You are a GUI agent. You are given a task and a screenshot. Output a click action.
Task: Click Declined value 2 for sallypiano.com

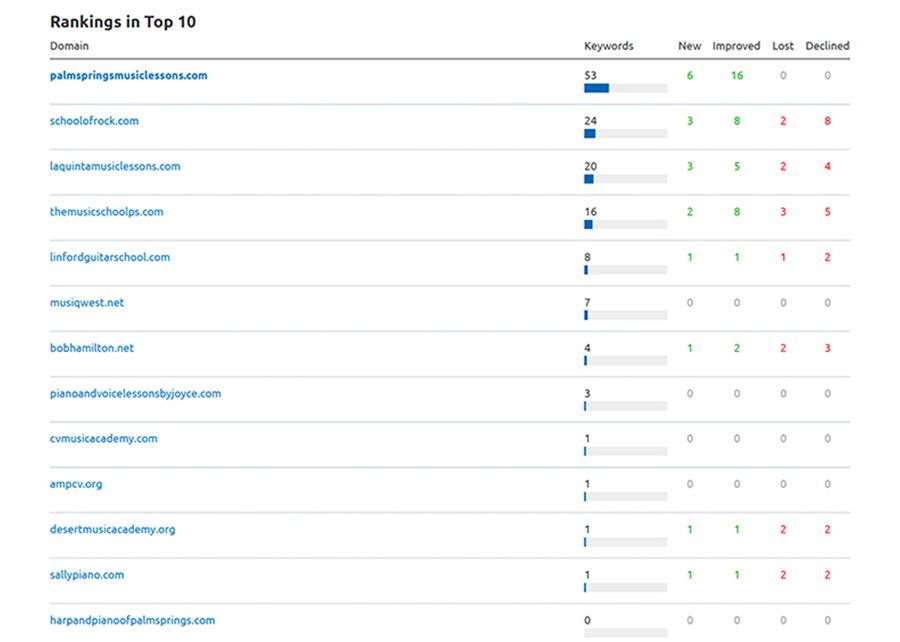828,574
